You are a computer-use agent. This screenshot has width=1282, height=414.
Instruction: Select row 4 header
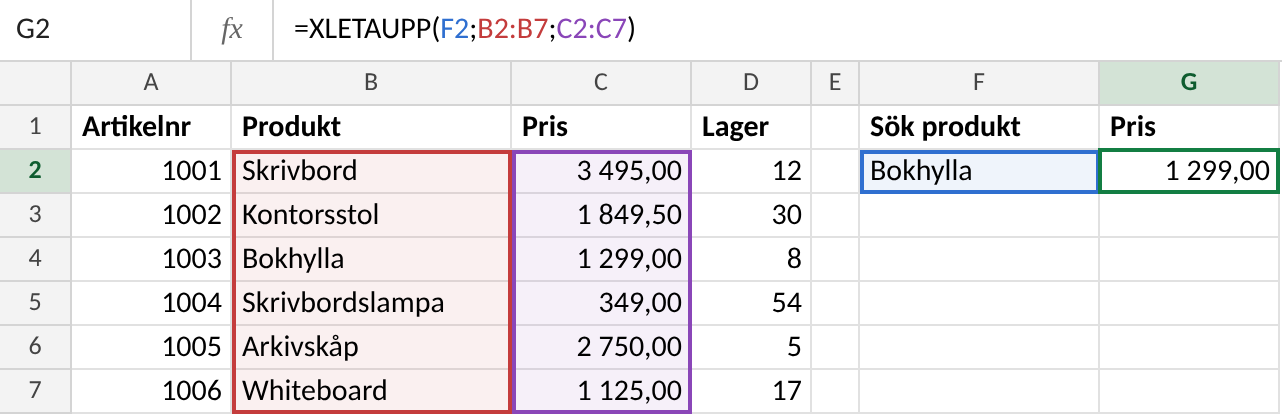[35, 259]
